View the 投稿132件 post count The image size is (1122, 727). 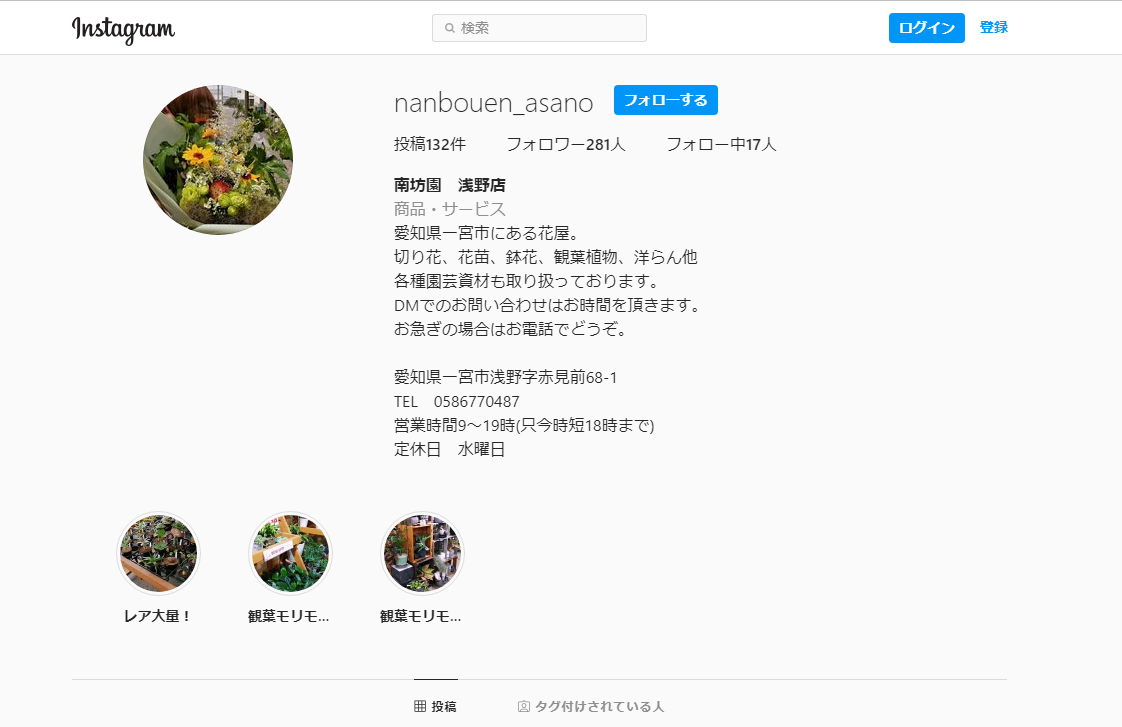click(429, 145)
